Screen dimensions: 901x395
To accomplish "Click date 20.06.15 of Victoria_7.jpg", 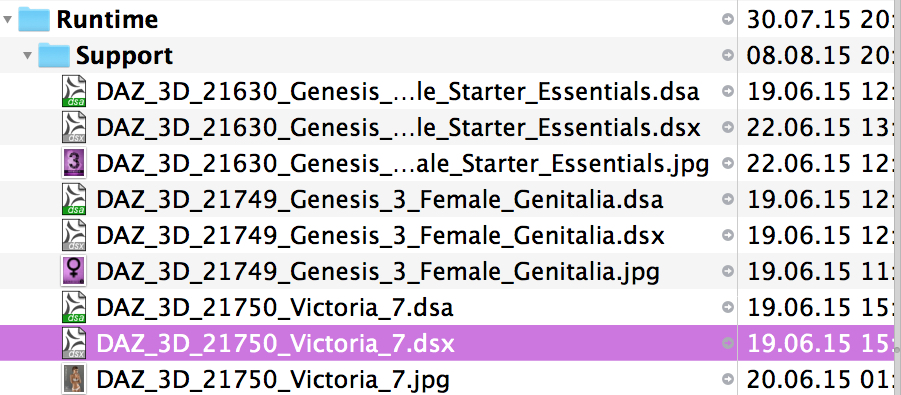I will coord(799,379).
